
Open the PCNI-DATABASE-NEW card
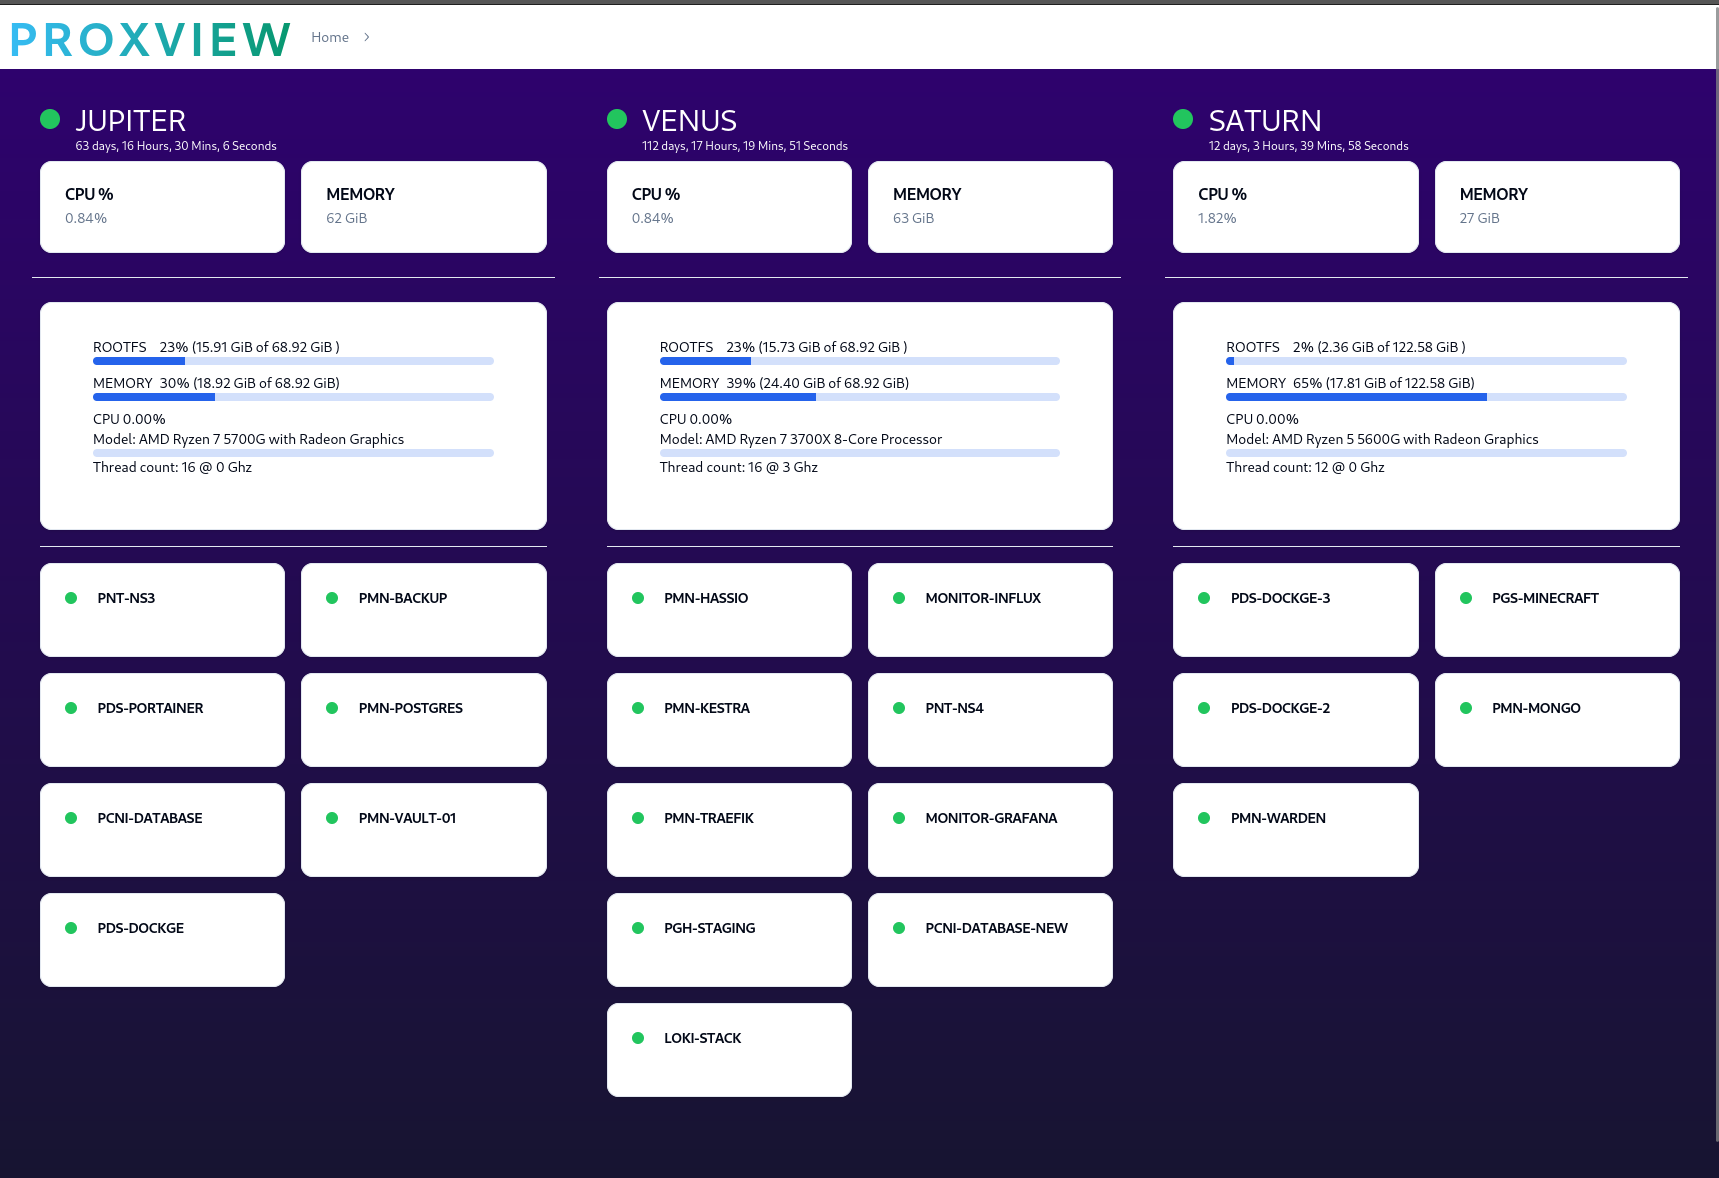coord(989,939)
